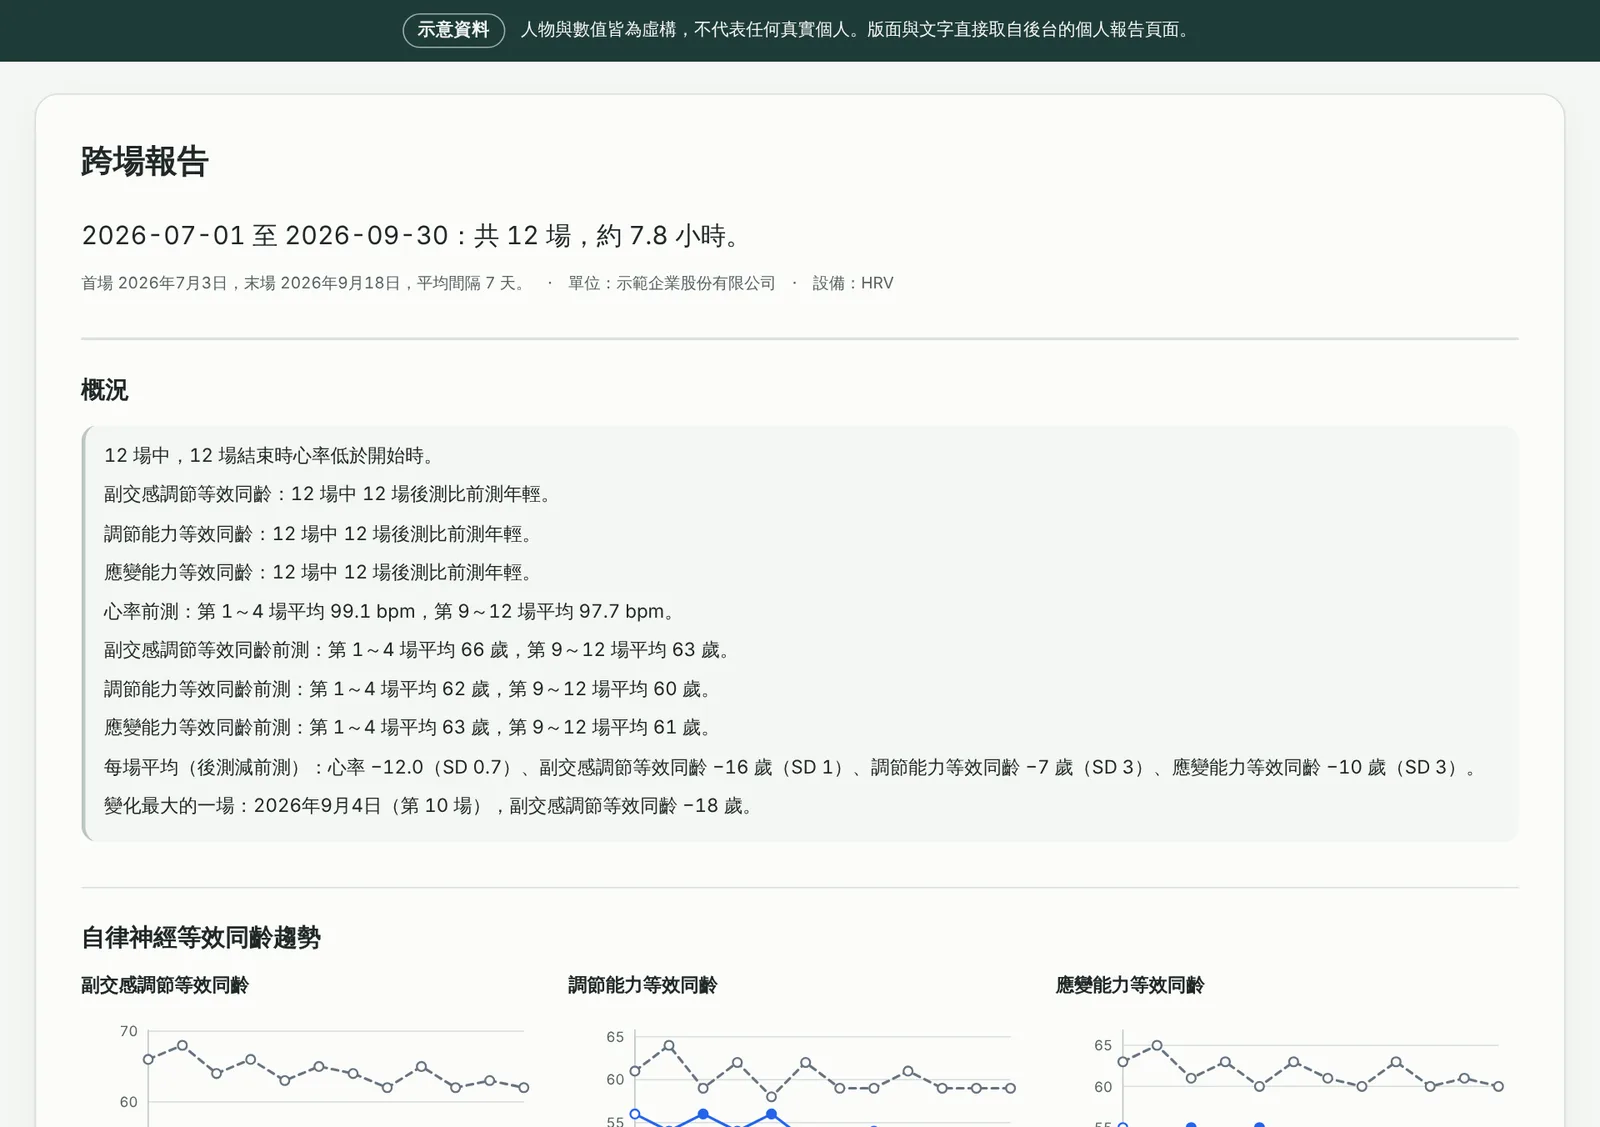
Task: Click the last gray point in 調節能力 chart
Action: coord(1011,1088)
